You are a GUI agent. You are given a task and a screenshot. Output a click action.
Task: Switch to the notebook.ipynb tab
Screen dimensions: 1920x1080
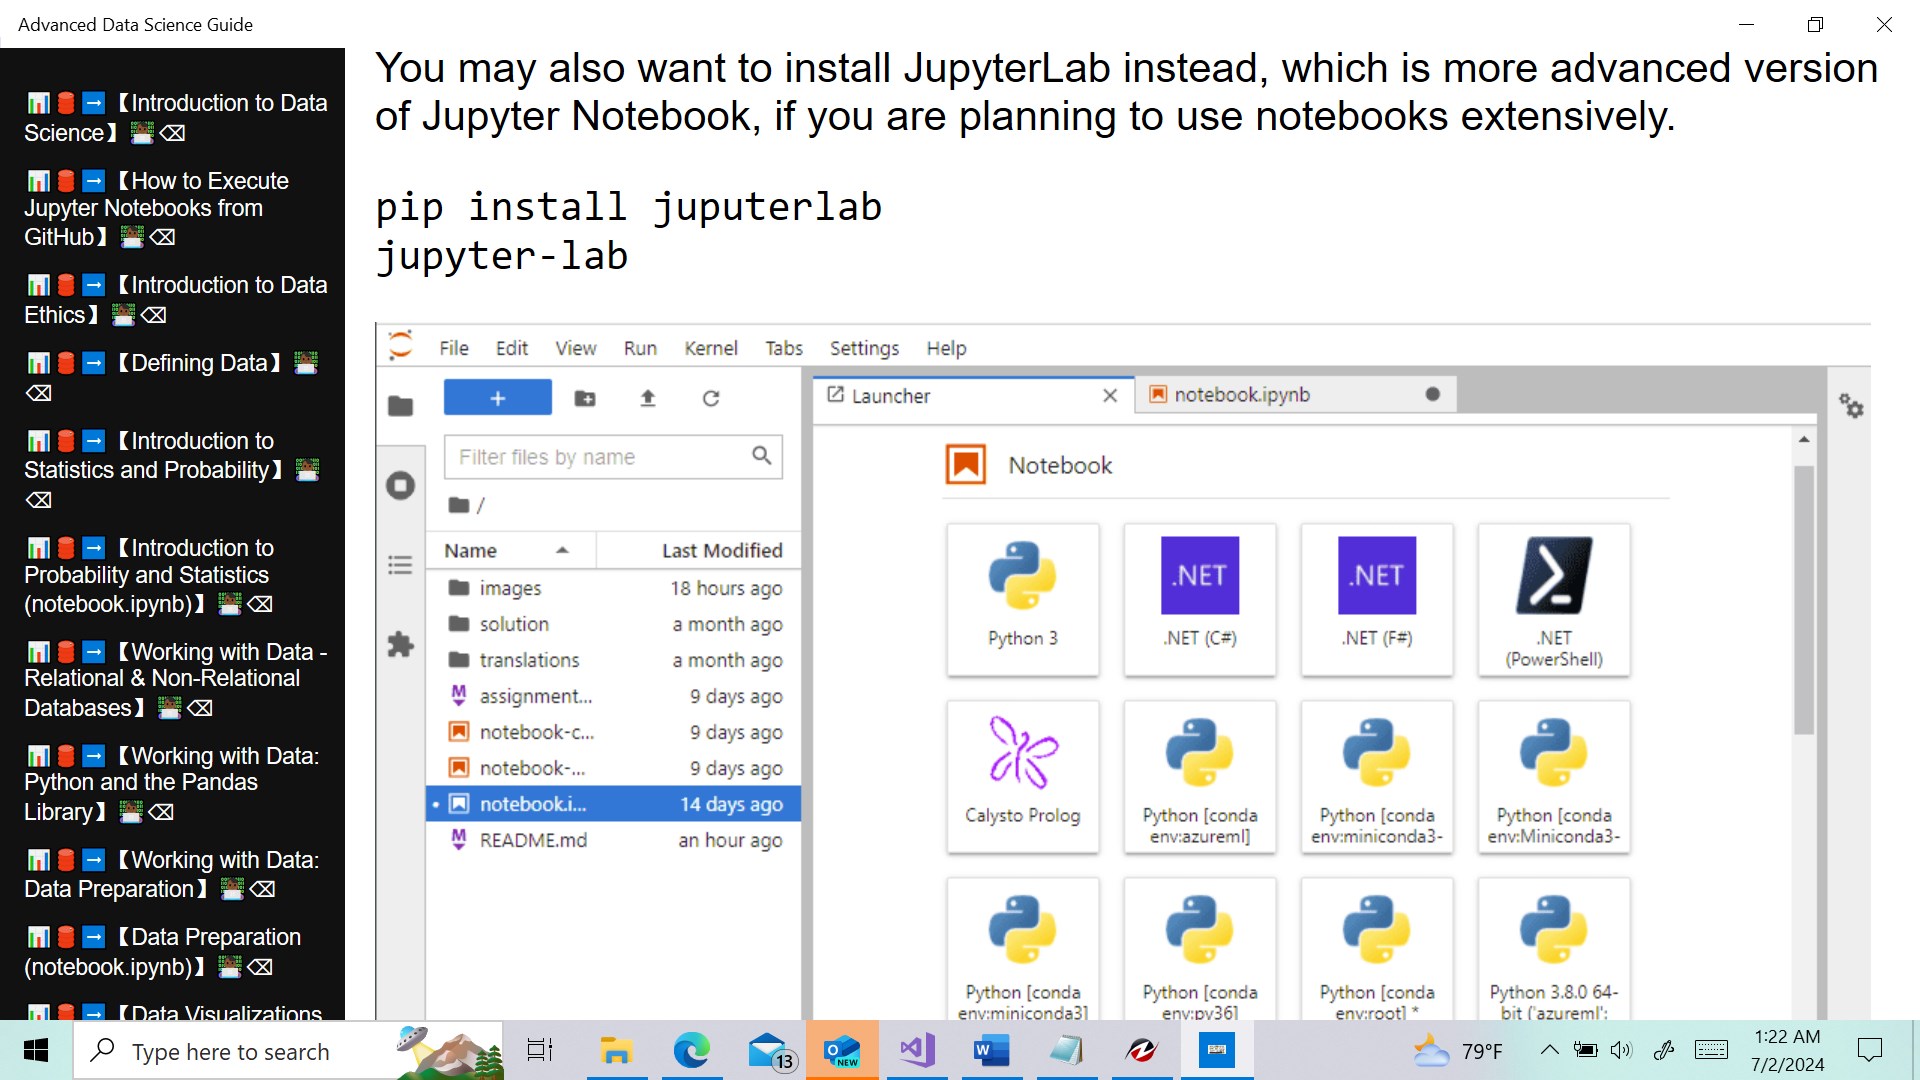[1241, 395]
